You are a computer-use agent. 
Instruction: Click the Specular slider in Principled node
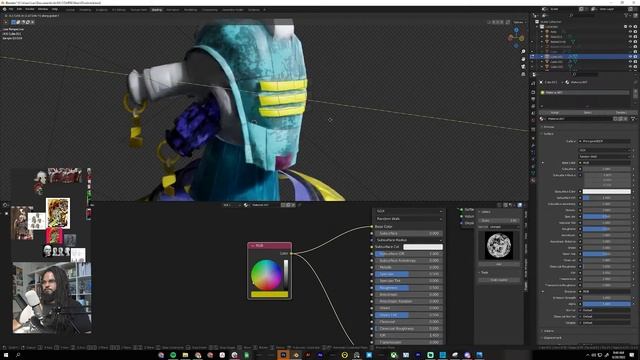coord(409,274)
